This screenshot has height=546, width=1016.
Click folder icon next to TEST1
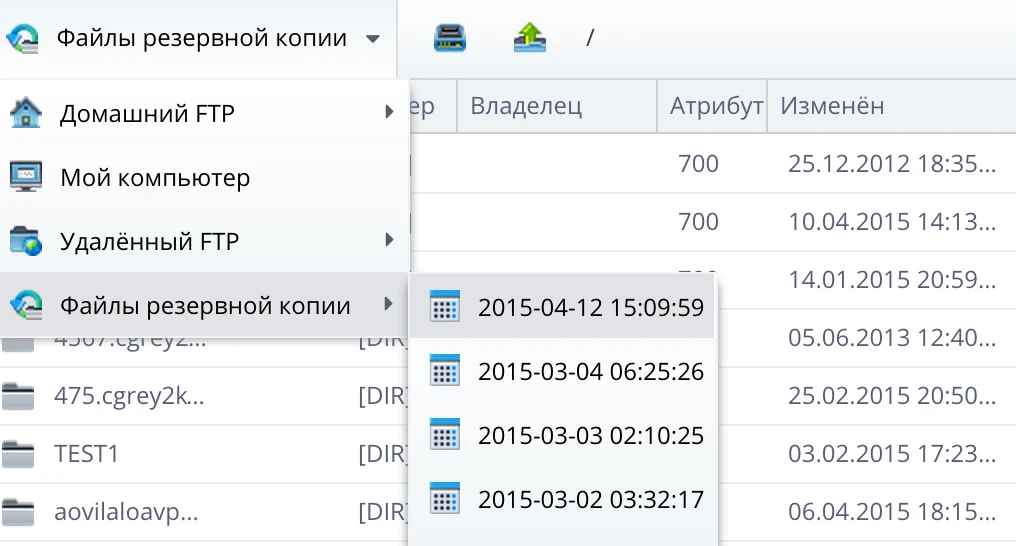tap(17, 454)
